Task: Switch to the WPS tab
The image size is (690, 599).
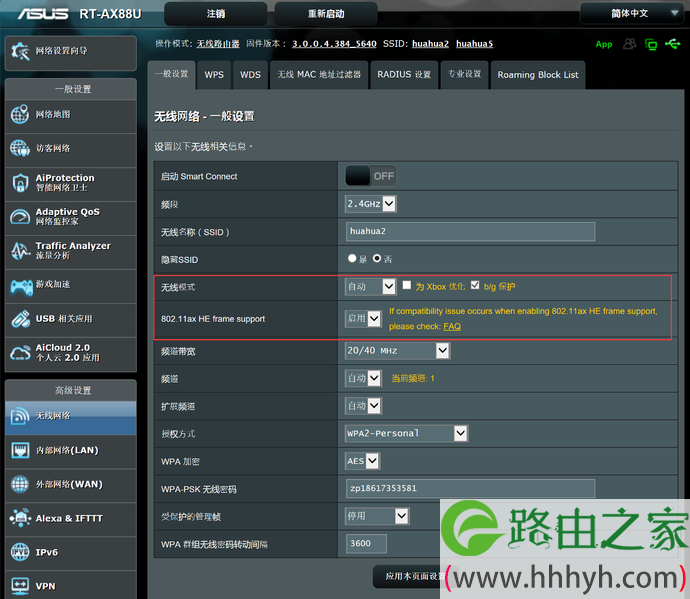Action: pyautogui.click(x=214, y=75)
